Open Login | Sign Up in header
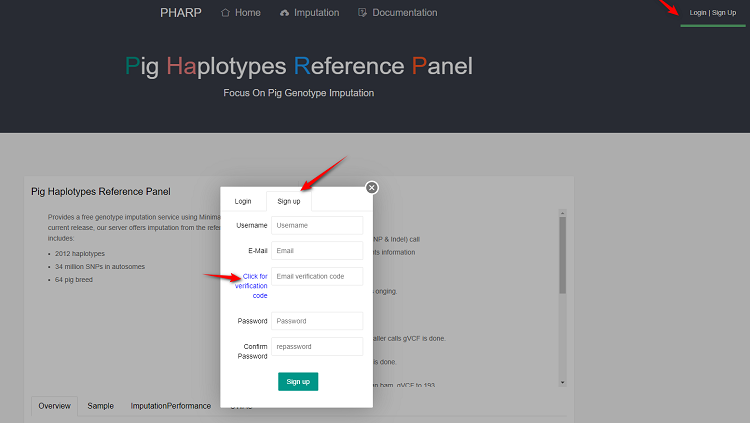The image size is (750, 423). [x=712, y=13]
